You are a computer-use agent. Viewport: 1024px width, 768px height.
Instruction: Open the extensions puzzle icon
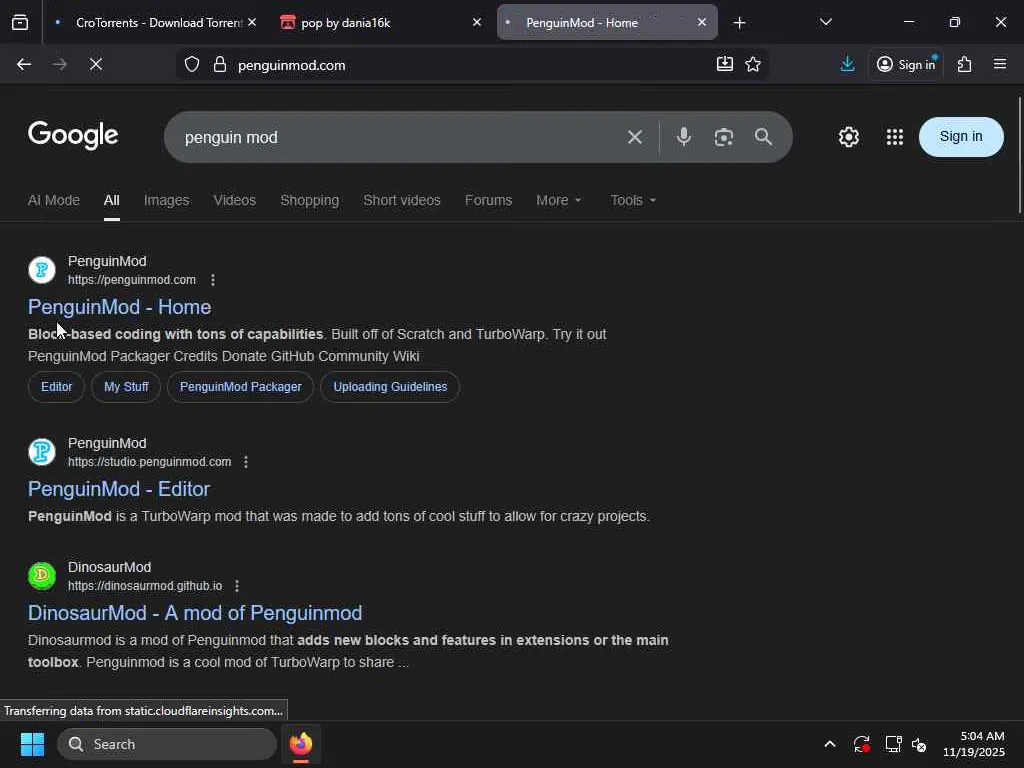pyautogui.click(x=964, y=64)
